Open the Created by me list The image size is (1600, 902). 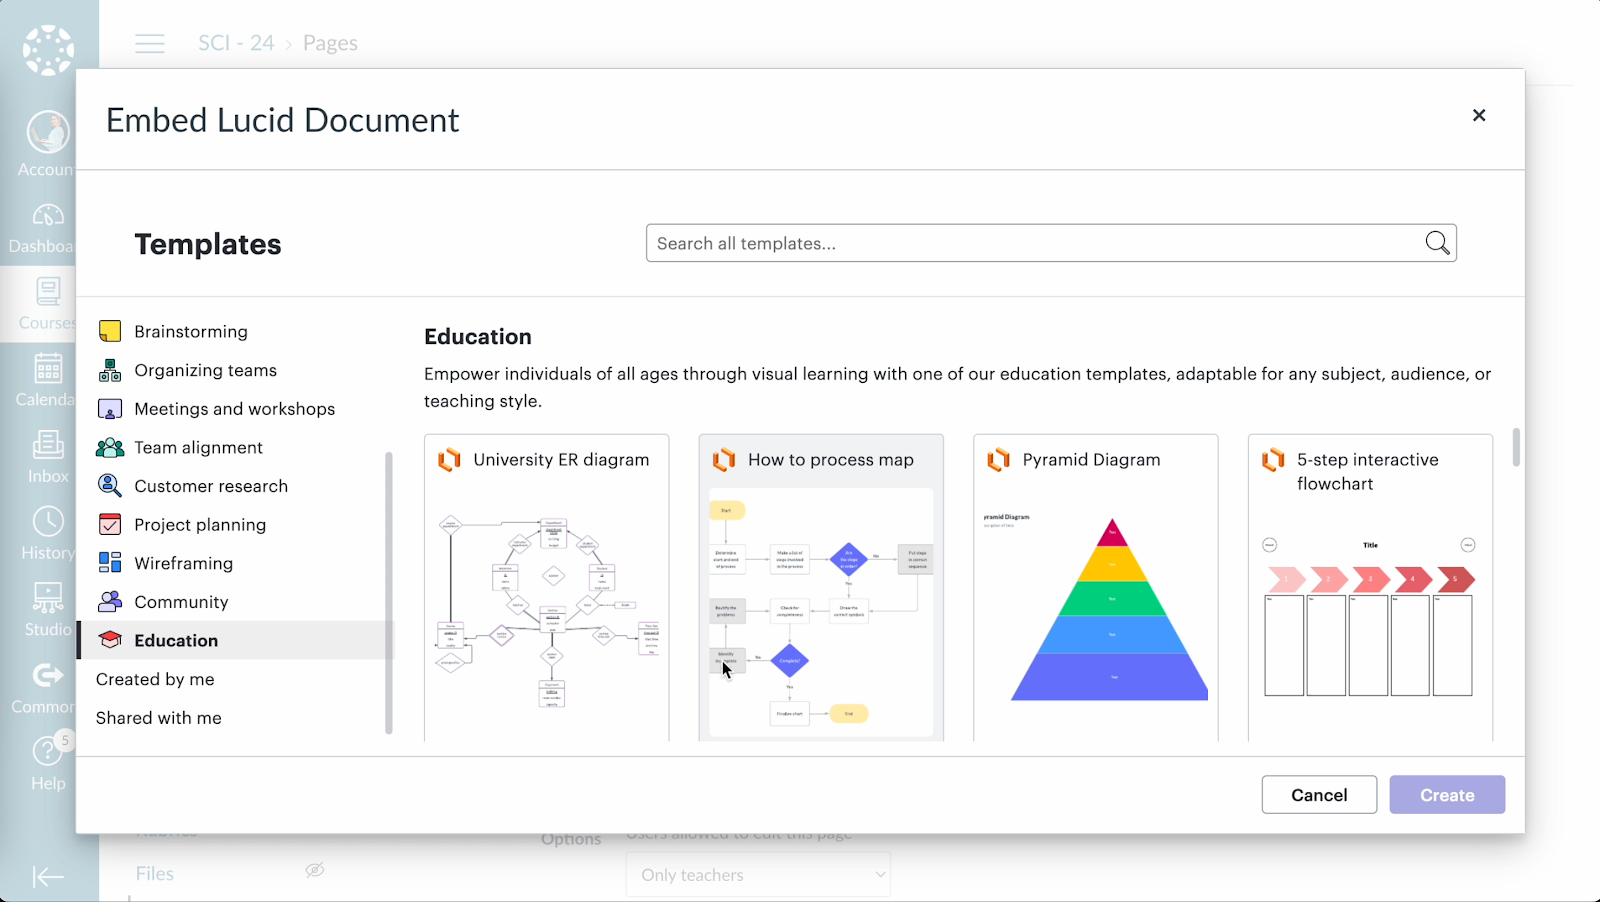click(155, 679)
